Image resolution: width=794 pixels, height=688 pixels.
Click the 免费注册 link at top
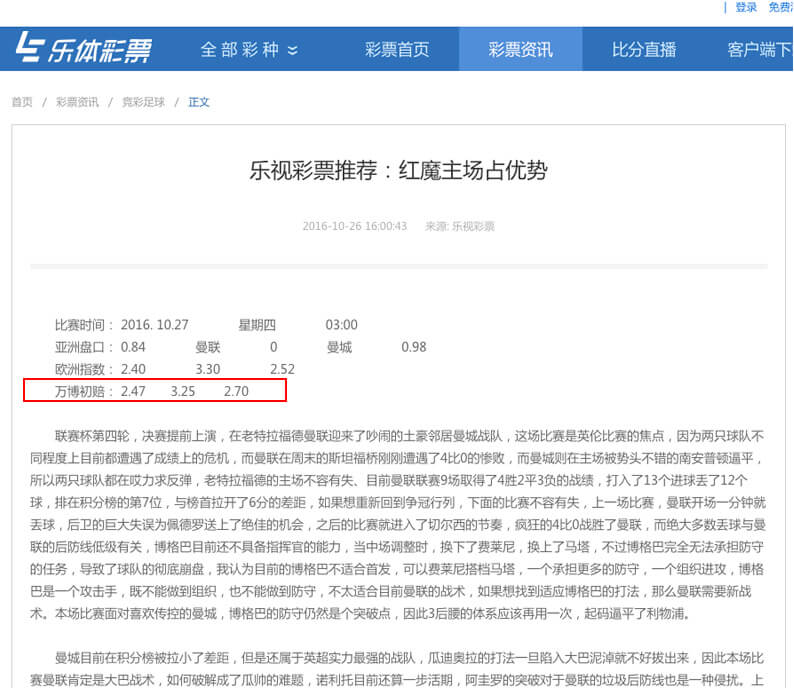[780, 7]
